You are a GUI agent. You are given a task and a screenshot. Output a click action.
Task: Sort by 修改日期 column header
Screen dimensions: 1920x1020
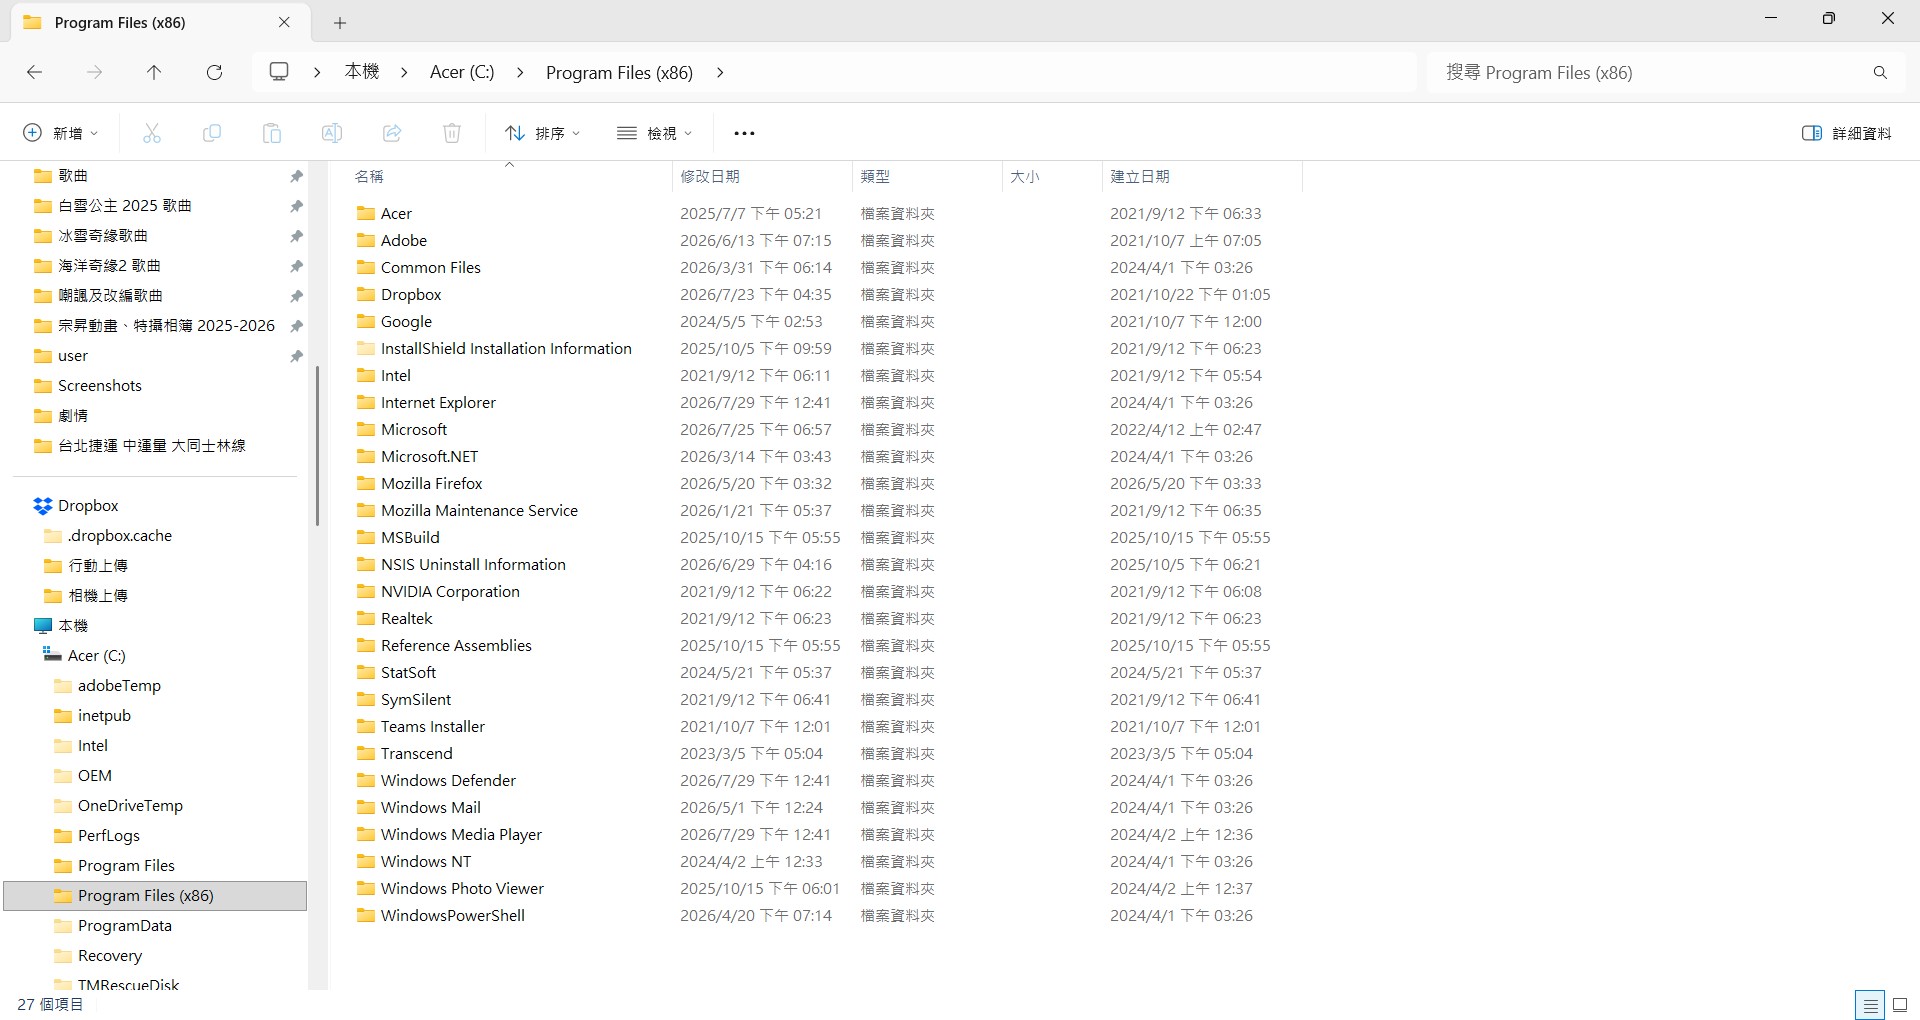[762, 176]
